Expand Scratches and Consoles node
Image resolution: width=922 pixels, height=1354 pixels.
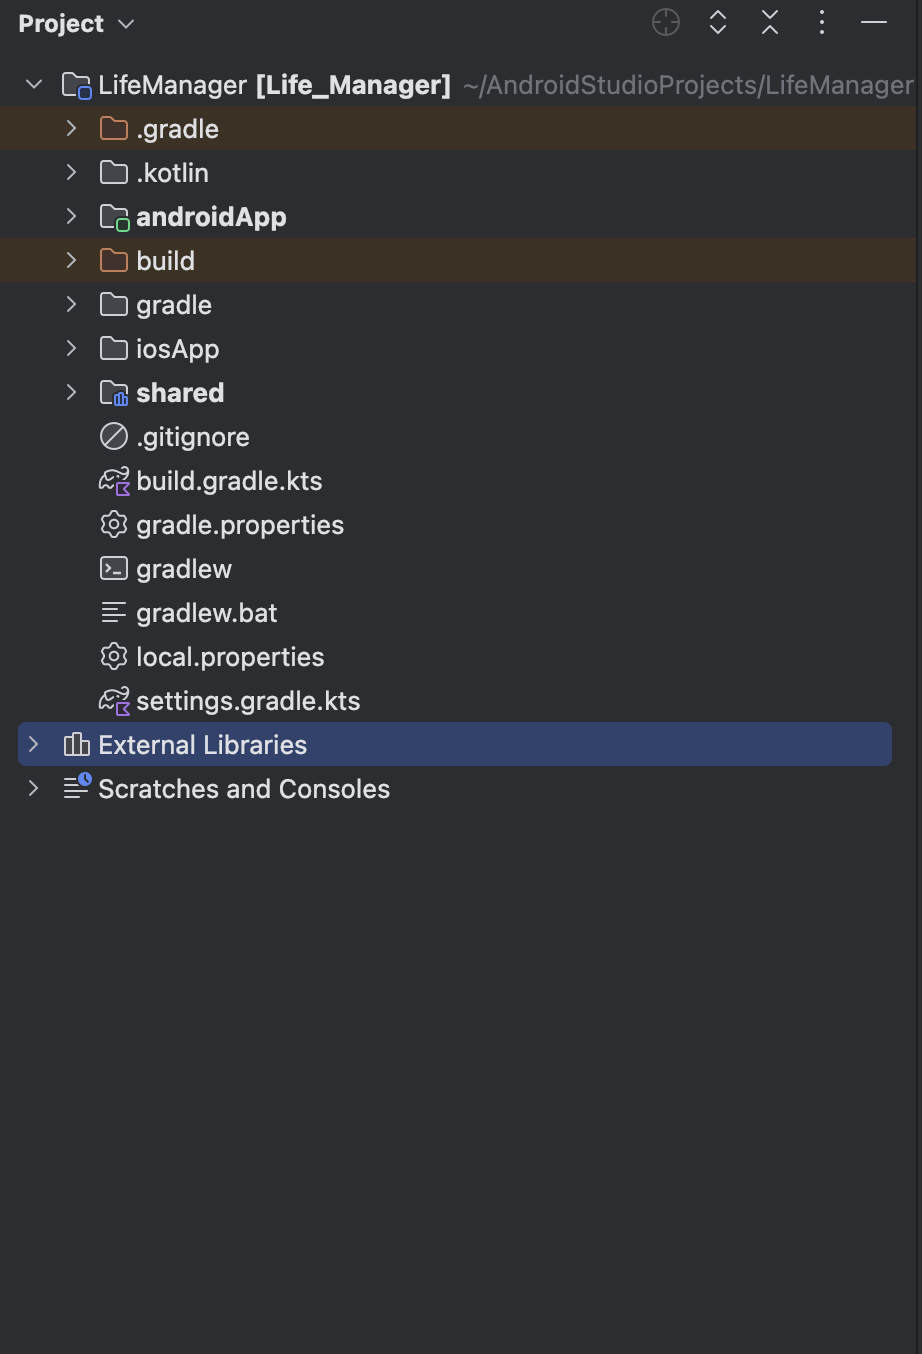(x=34, y=789)
